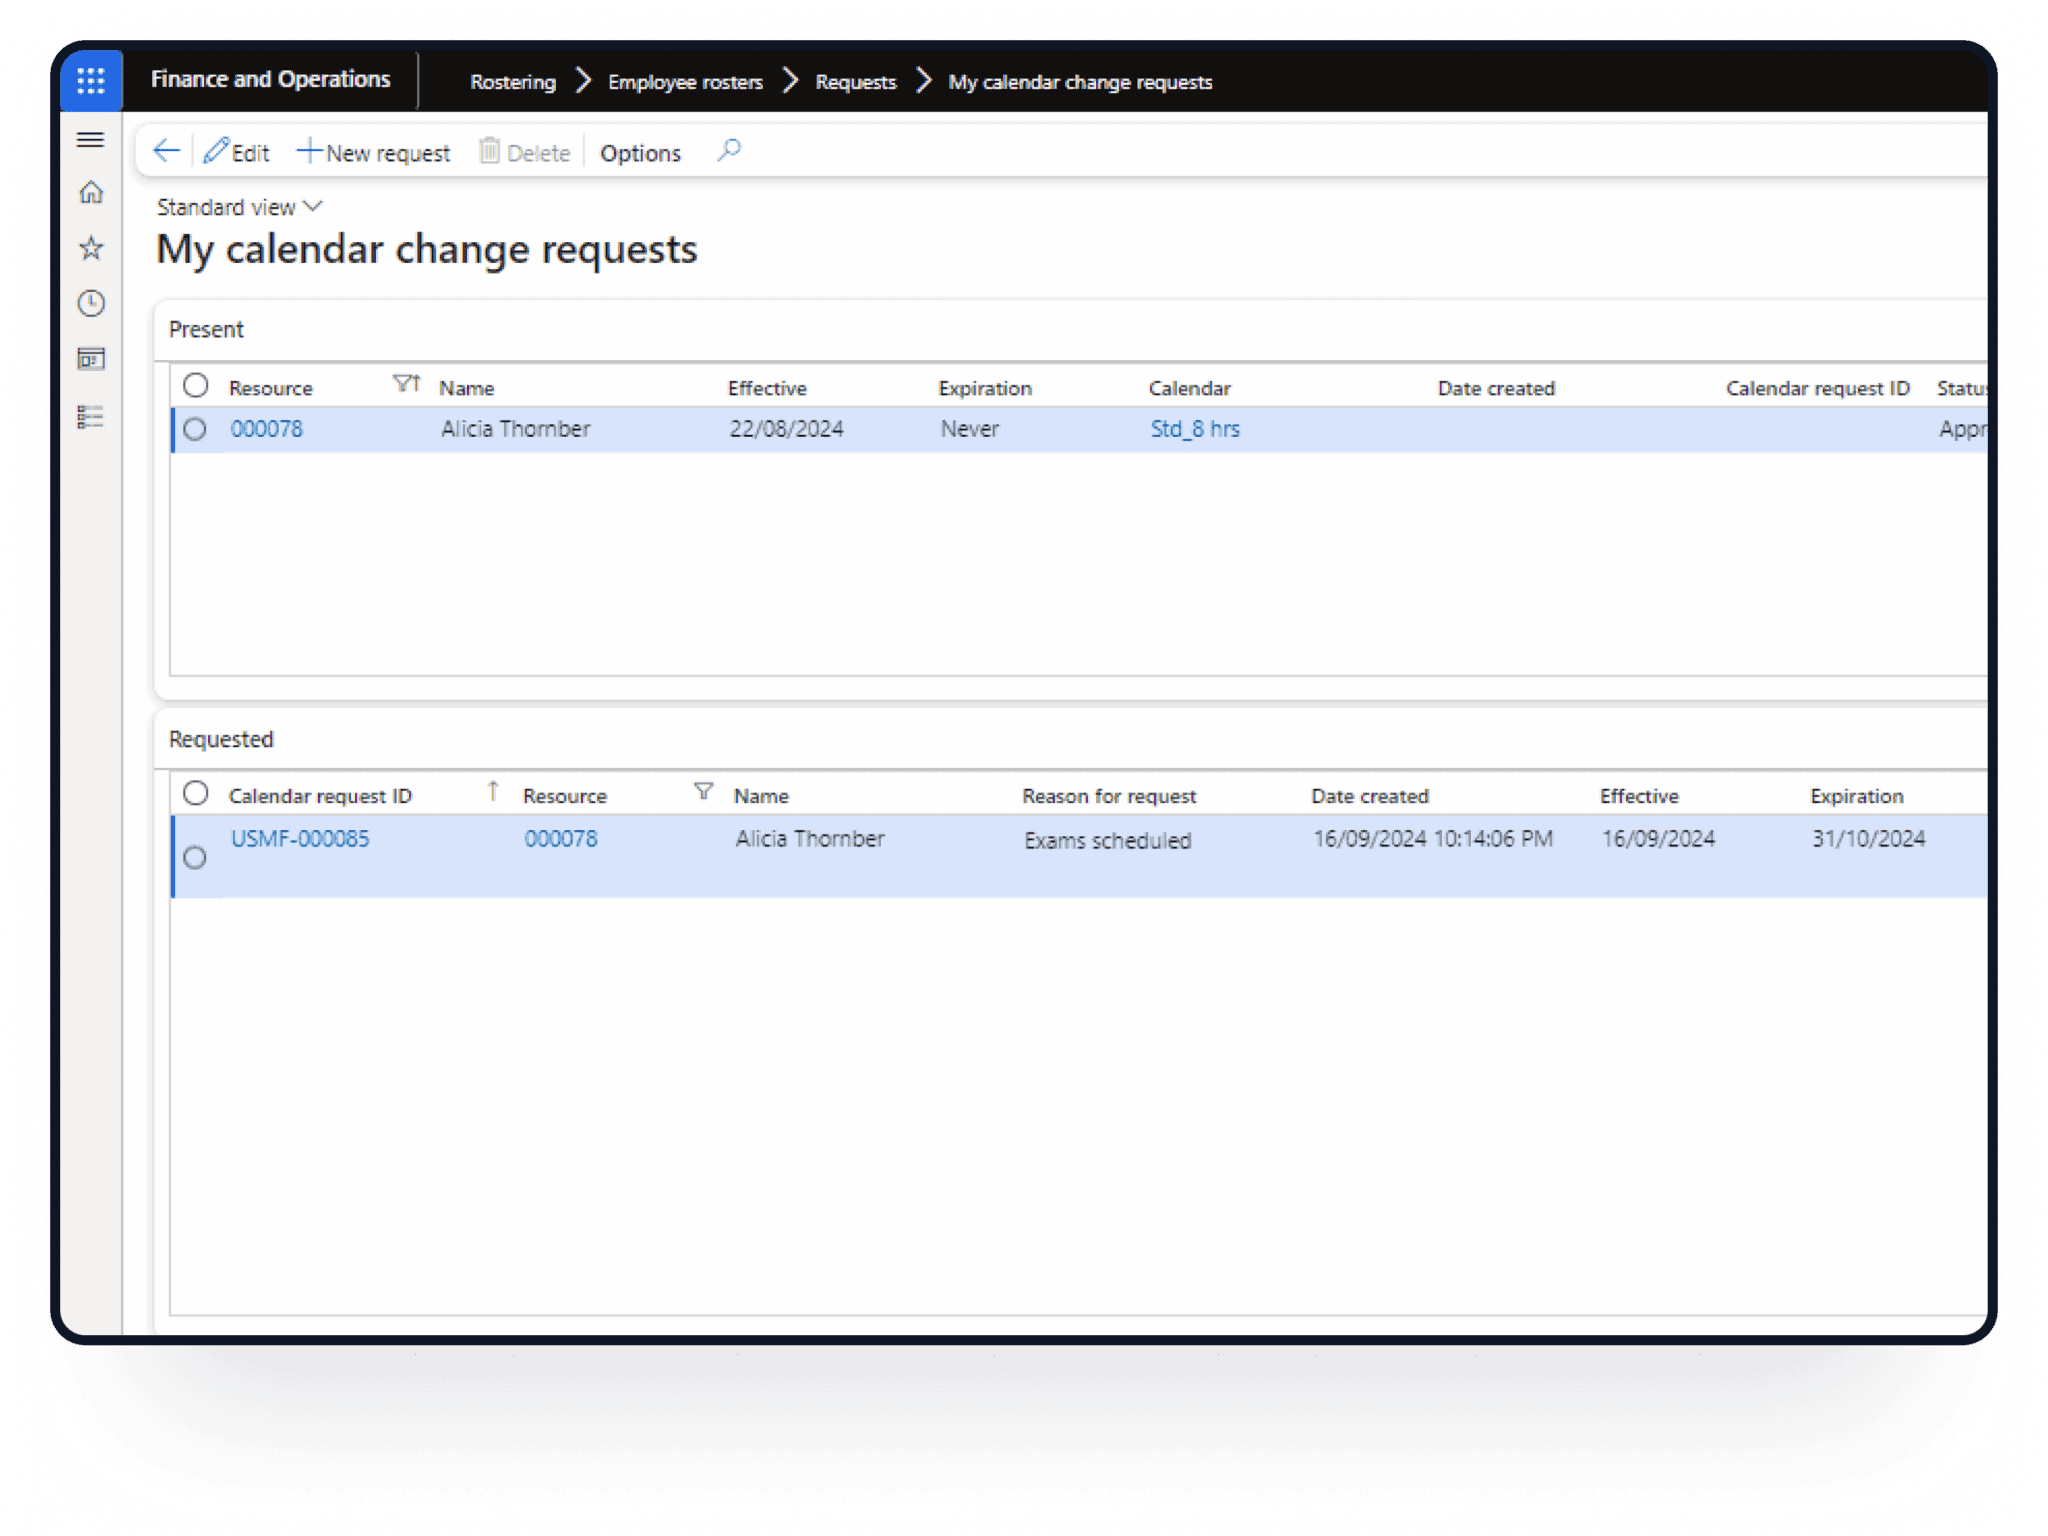The image size is (2048, 1536).
Task: Create a New request
Action: point(374,152)
